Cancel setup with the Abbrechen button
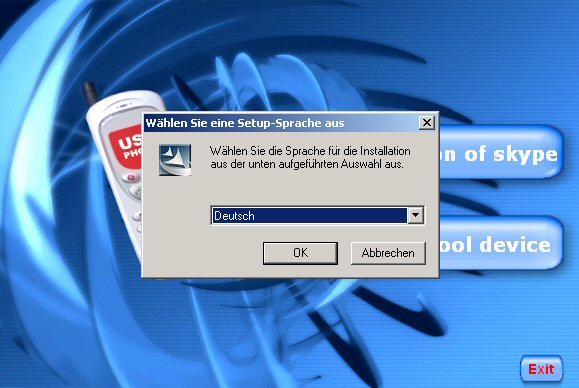This screenshot has width=579, height=388. pyautogui.click(x=388, y=253)
